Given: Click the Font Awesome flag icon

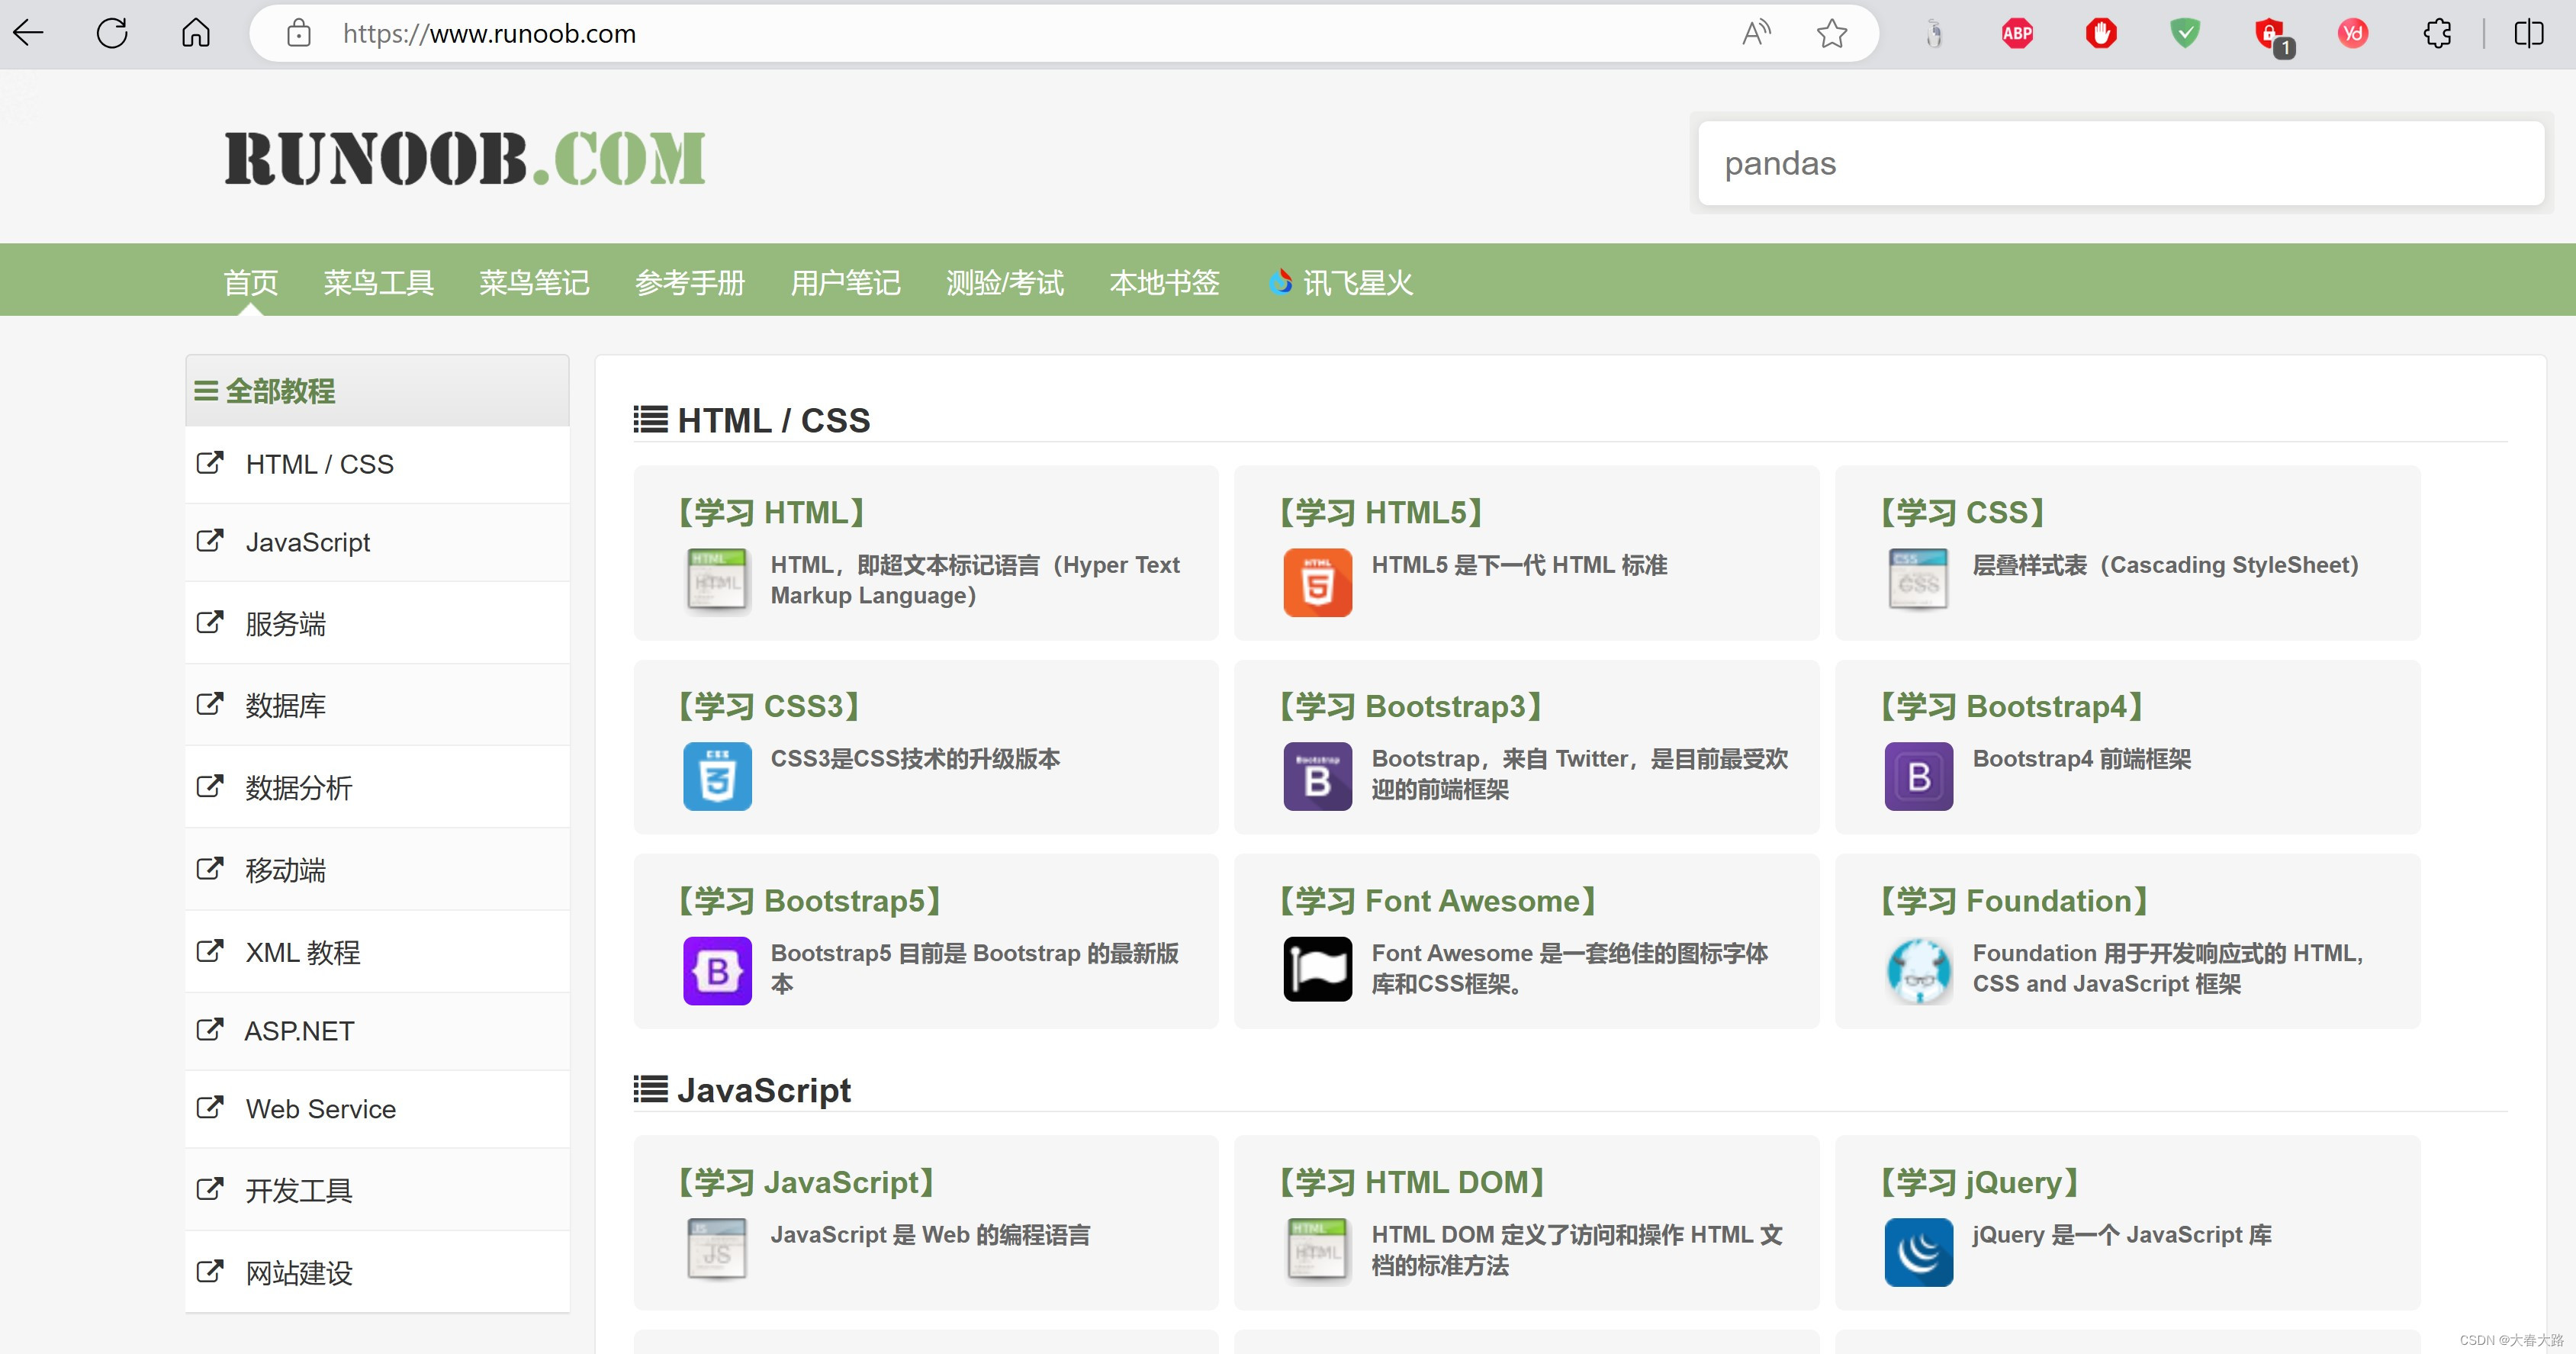Looking at the screenshot, I should (1317, 969).
